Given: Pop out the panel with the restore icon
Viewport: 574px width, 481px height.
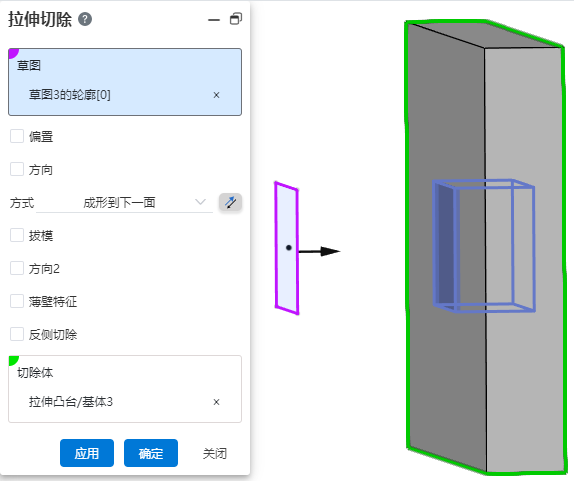Looking at the screenshot, I should tap(236, 19).
